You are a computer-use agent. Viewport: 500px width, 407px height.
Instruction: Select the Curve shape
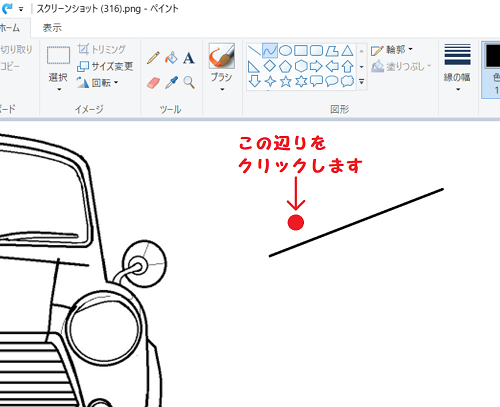[x=270, y=50]
